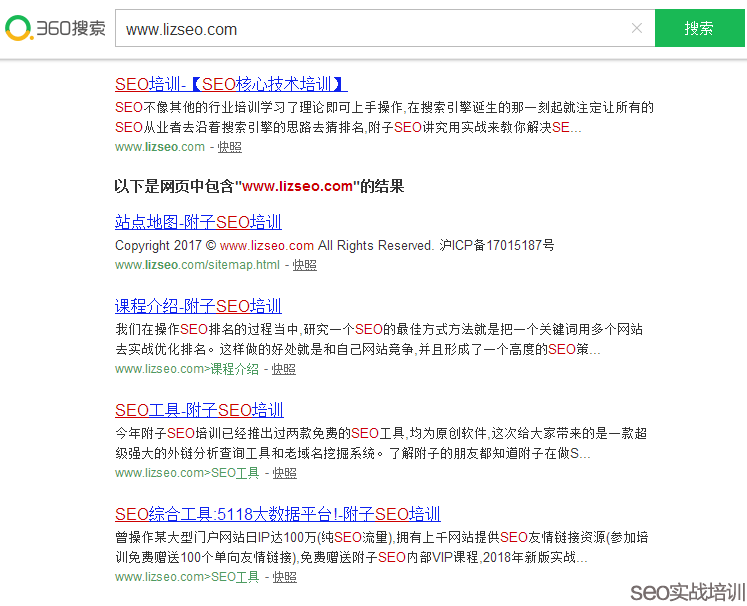This screenshot has height=606, width=747.
Task: Click the www.lizseo.com>课程介绍 breadcrumb URL
Action: point(187,369)
